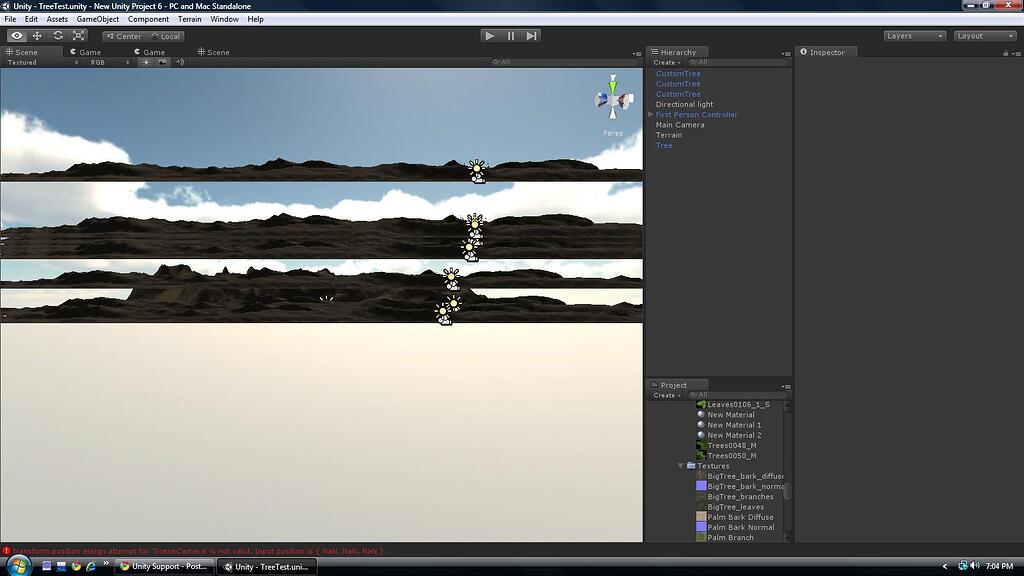Open the Terrain menu

click(189, 18)
